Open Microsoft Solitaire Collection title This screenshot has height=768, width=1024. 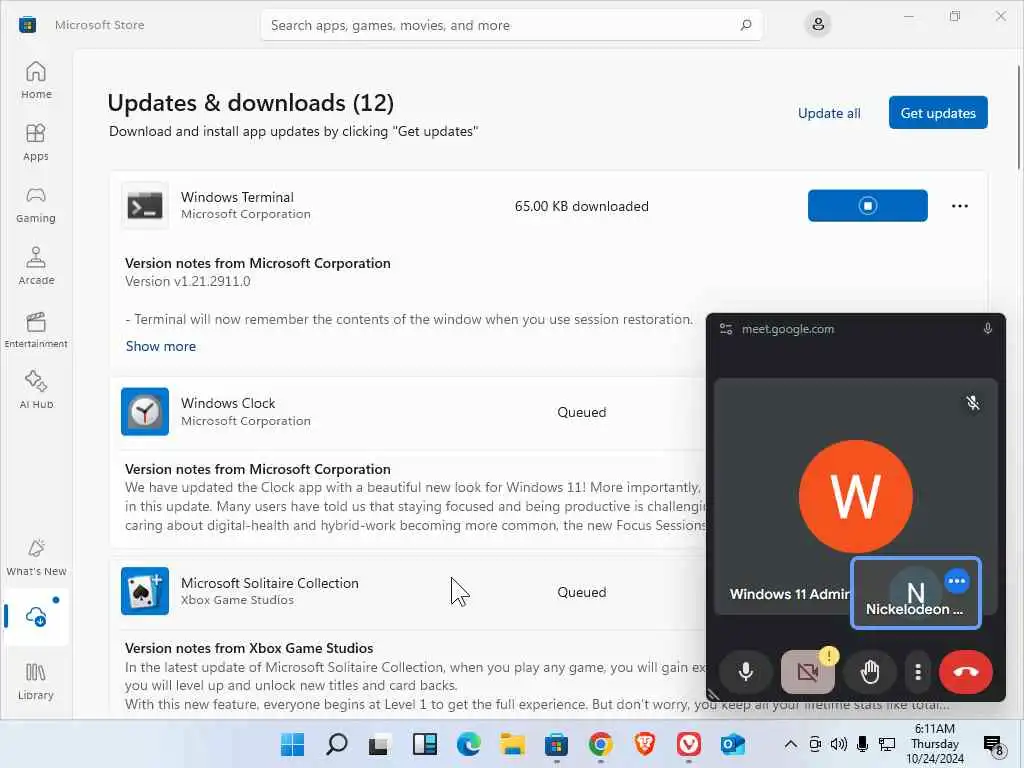[x=270, y=583]
